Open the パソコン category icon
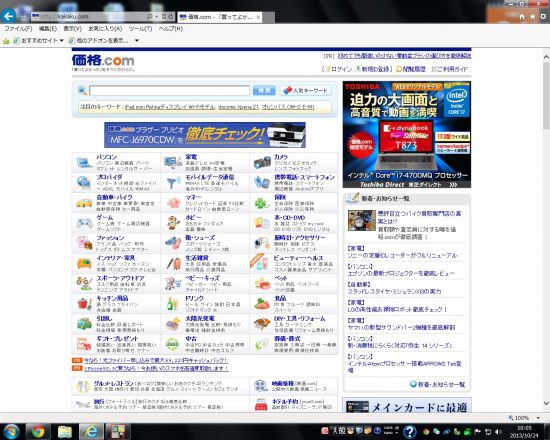550x440 pixels. tap(84, 162)
